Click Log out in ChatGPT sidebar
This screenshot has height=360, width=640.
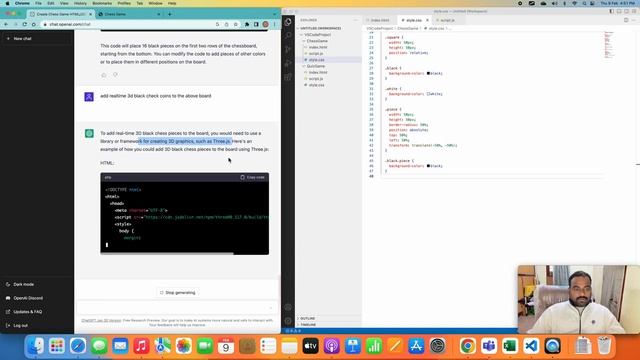tap(17, 326)
